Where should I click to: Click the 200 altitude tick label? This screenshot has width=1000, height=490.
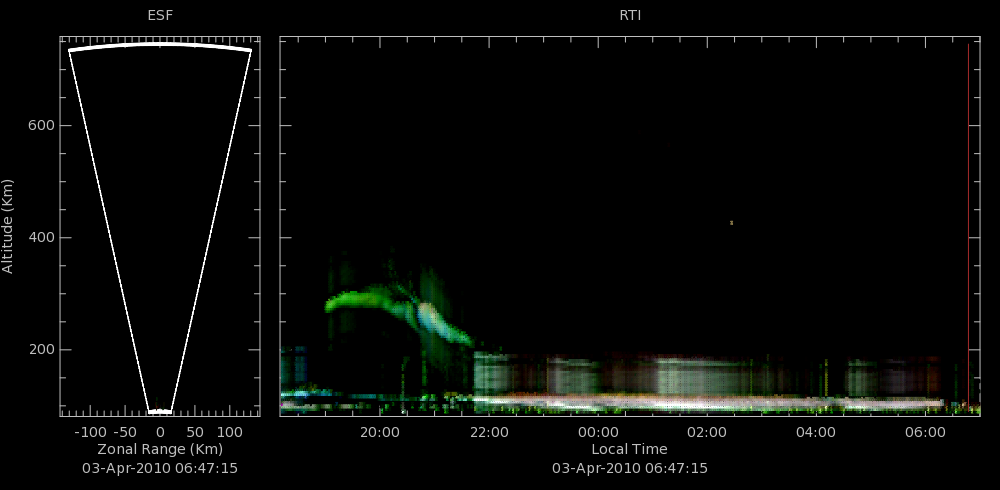[40, 350]
